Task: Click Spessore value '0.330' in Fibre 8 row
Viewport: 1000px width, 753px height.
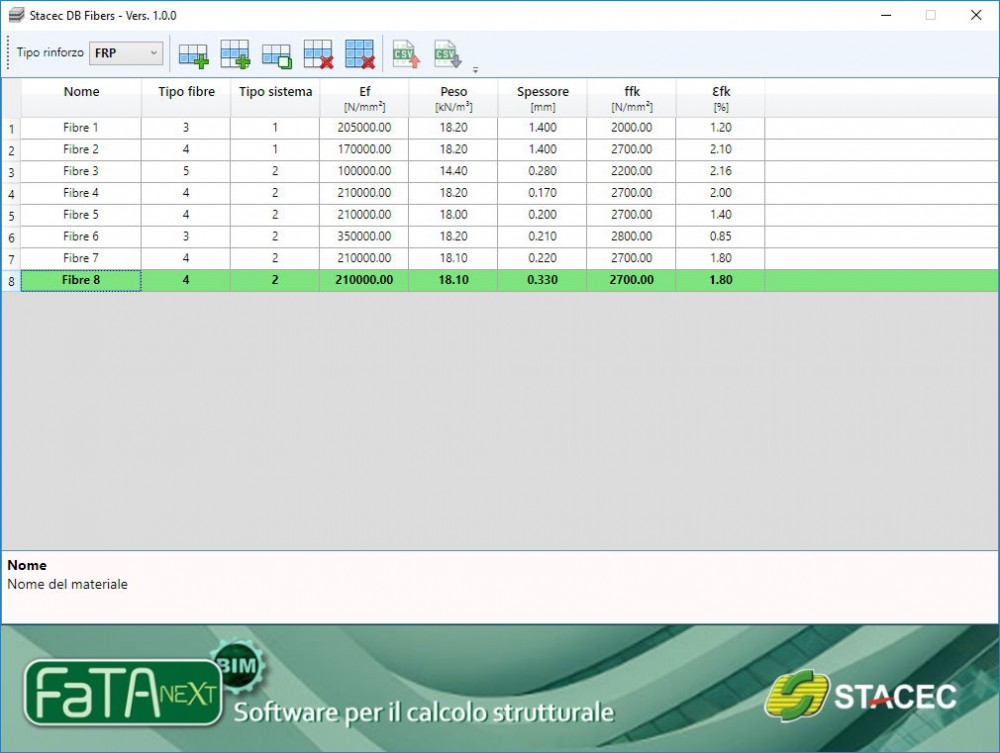Action: (542, 280)
